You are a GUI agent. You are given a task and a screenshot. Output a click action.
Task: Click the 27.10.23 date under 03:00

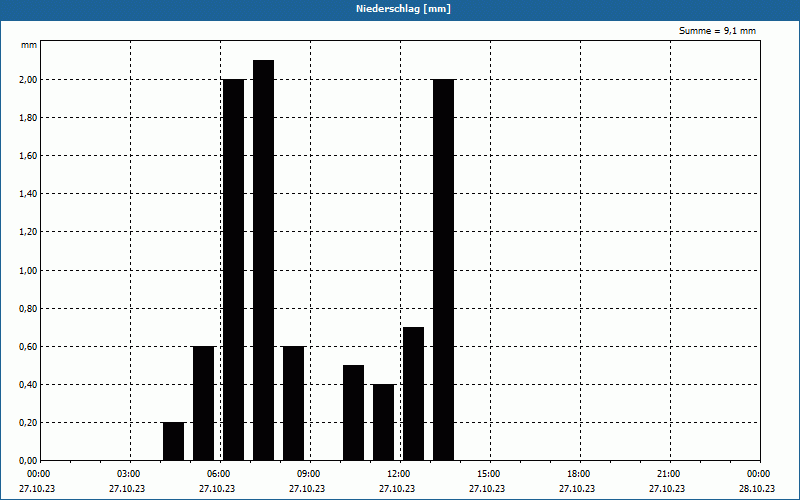(x=127, y=488)
